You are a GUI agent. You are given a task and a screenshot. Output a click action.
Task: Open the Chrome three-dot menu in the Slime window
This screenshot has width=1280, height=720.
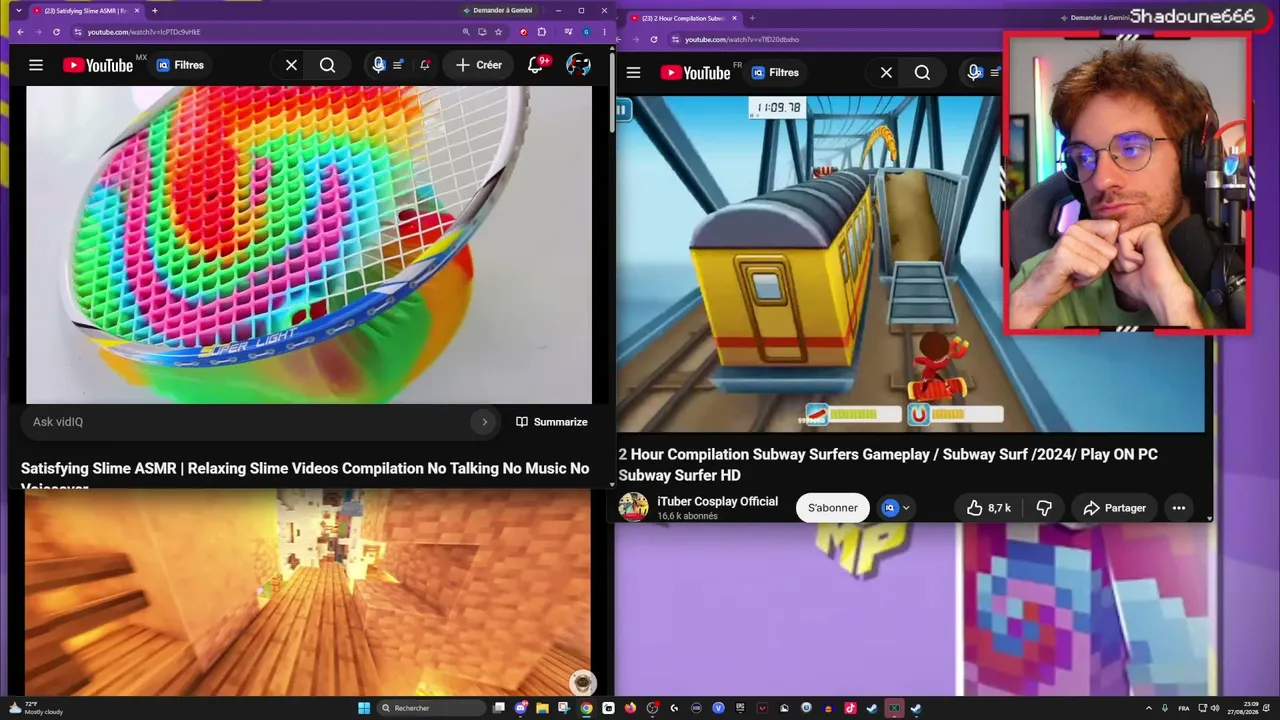point(603,32)
